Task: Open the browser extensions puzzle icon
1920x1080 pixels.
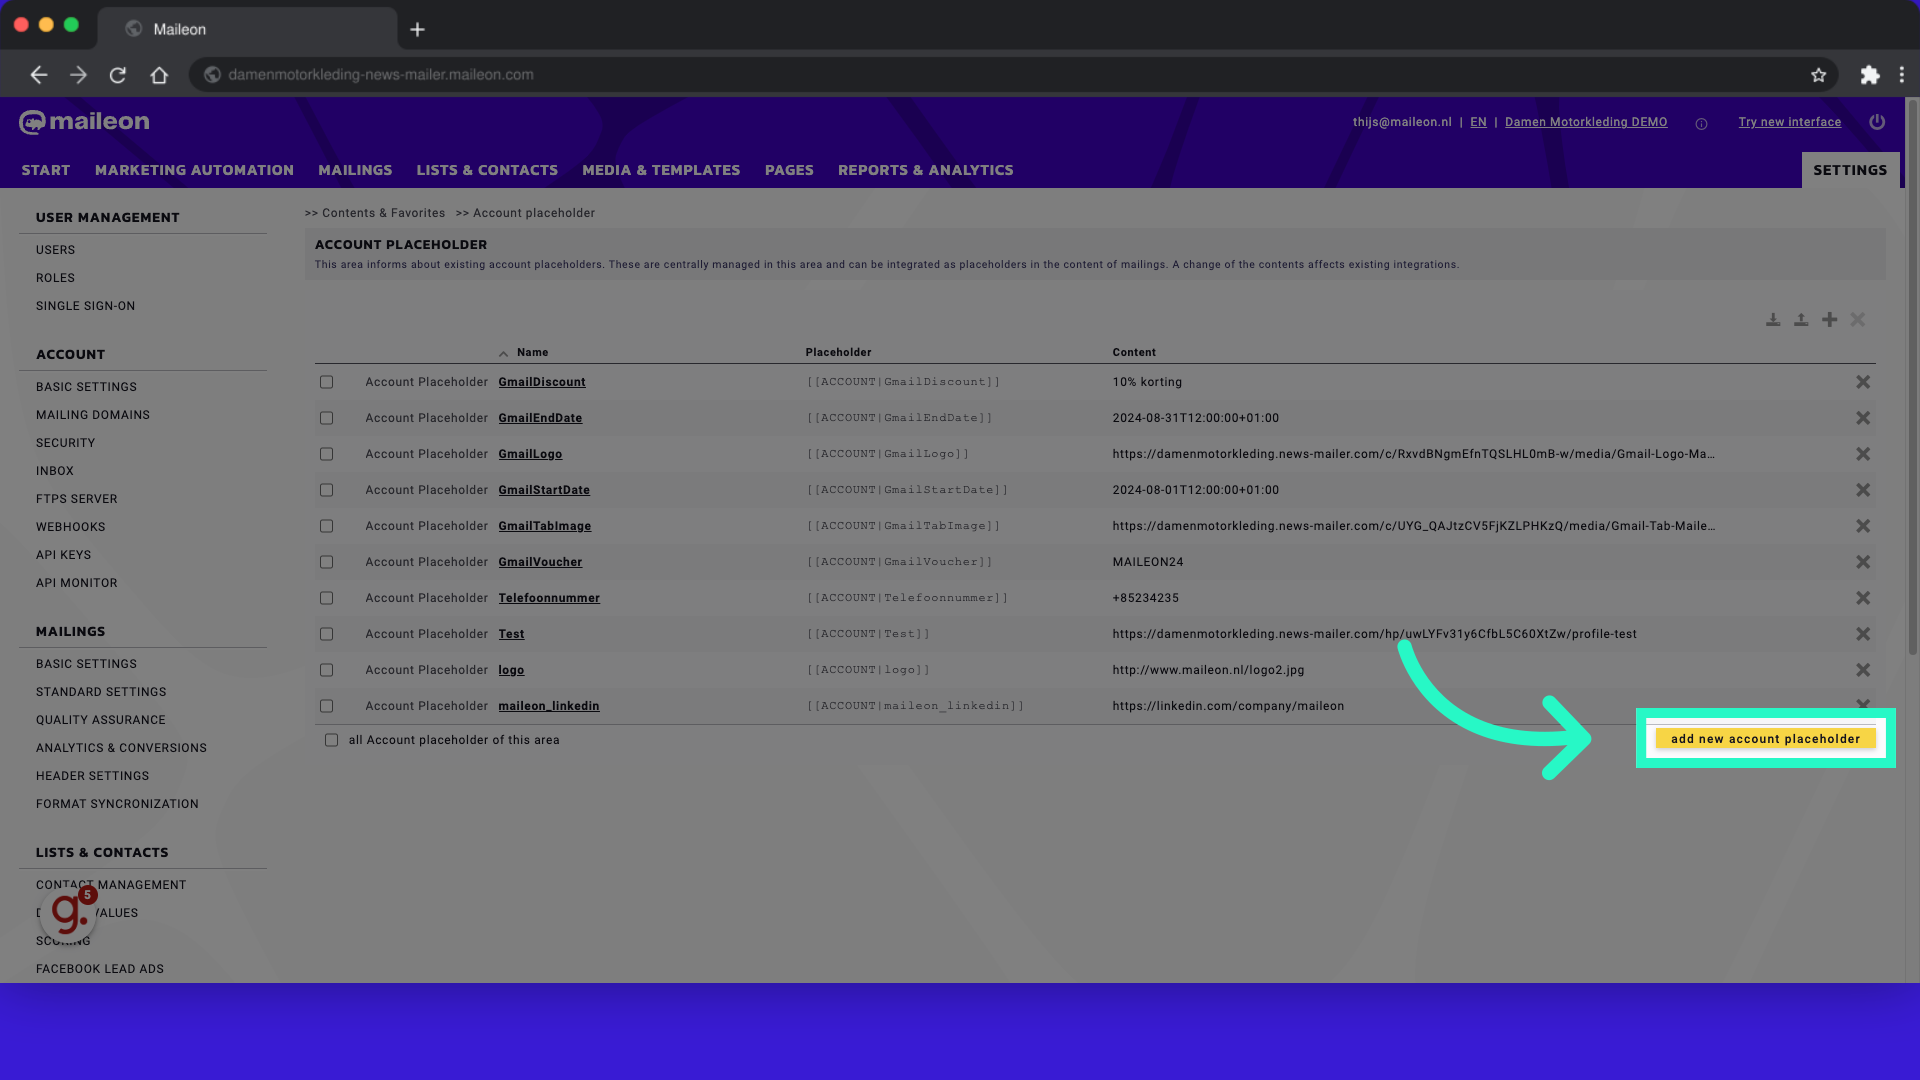Action: point(1869,75)
